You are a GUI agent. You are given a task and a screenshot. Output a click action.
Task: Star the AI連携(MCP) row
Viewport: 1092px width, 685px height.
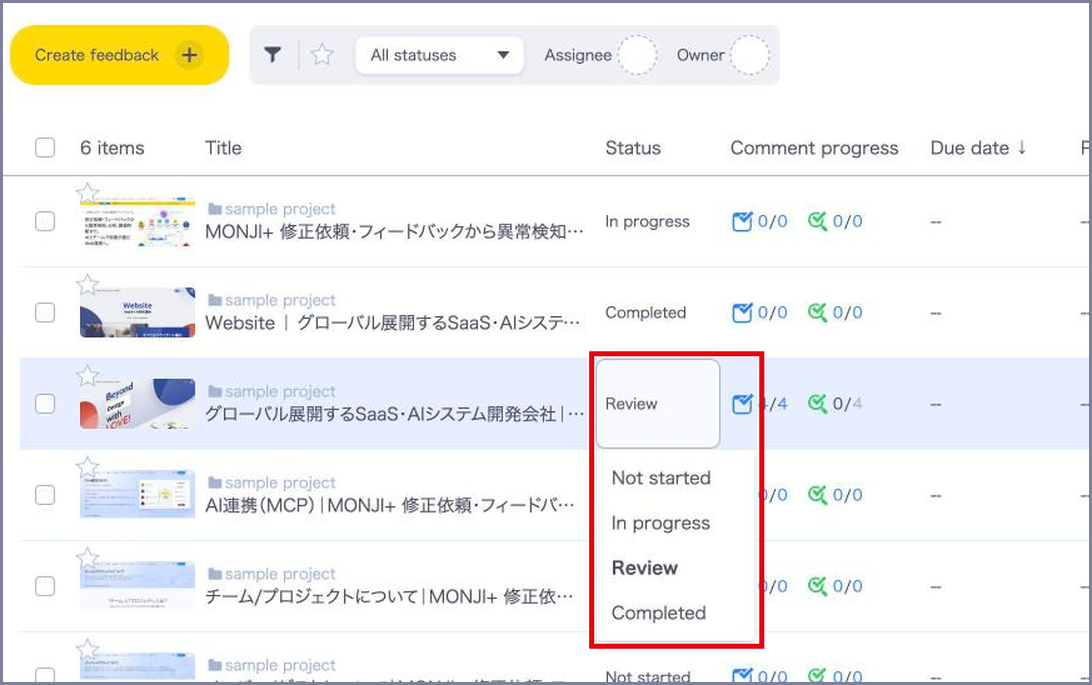[x=88, y=466]
